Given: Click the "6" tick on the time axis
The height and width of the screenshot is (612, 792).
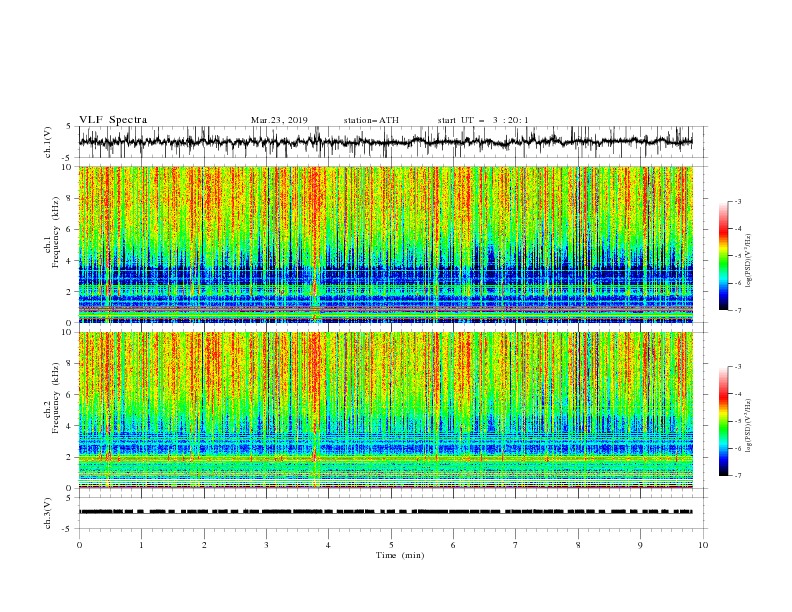Looking at the screenshot, I should point(454,545).
